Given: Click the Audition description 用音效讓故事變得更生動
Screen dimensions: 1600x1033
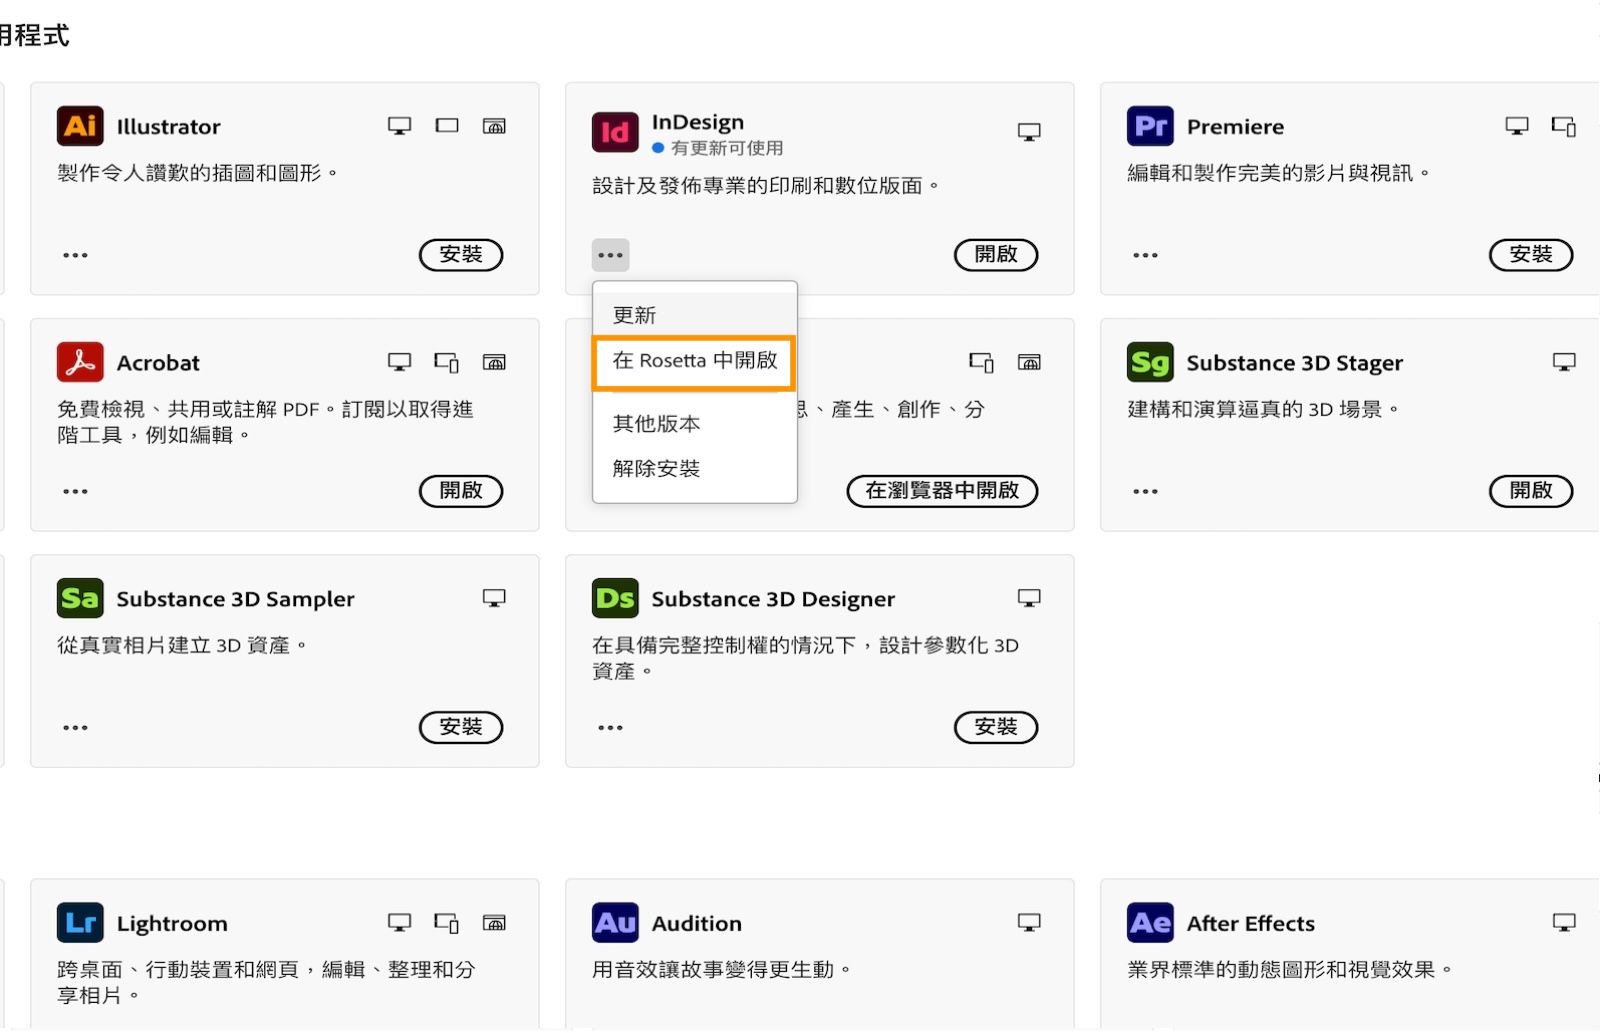Looking at the screenshot, I should (x=721, y=969).
